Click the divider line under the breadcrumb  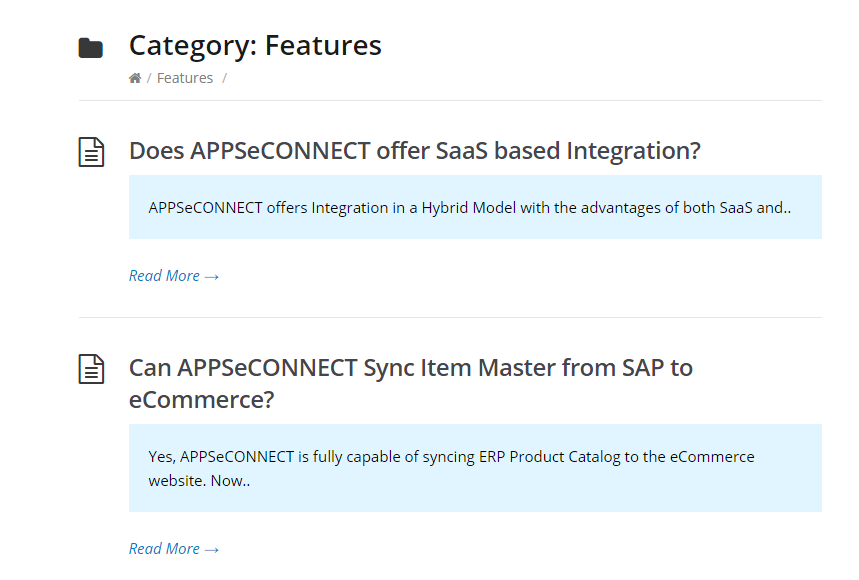tap(450, 100)
